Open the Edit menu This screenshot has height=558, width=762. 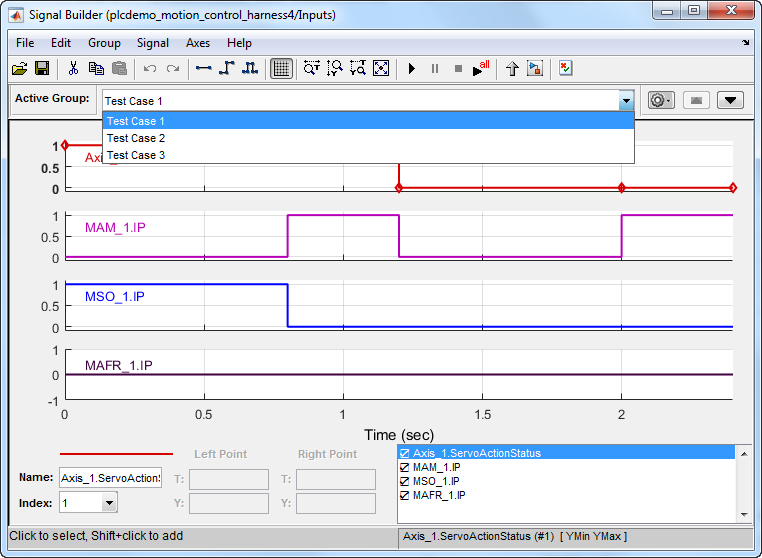61,43
